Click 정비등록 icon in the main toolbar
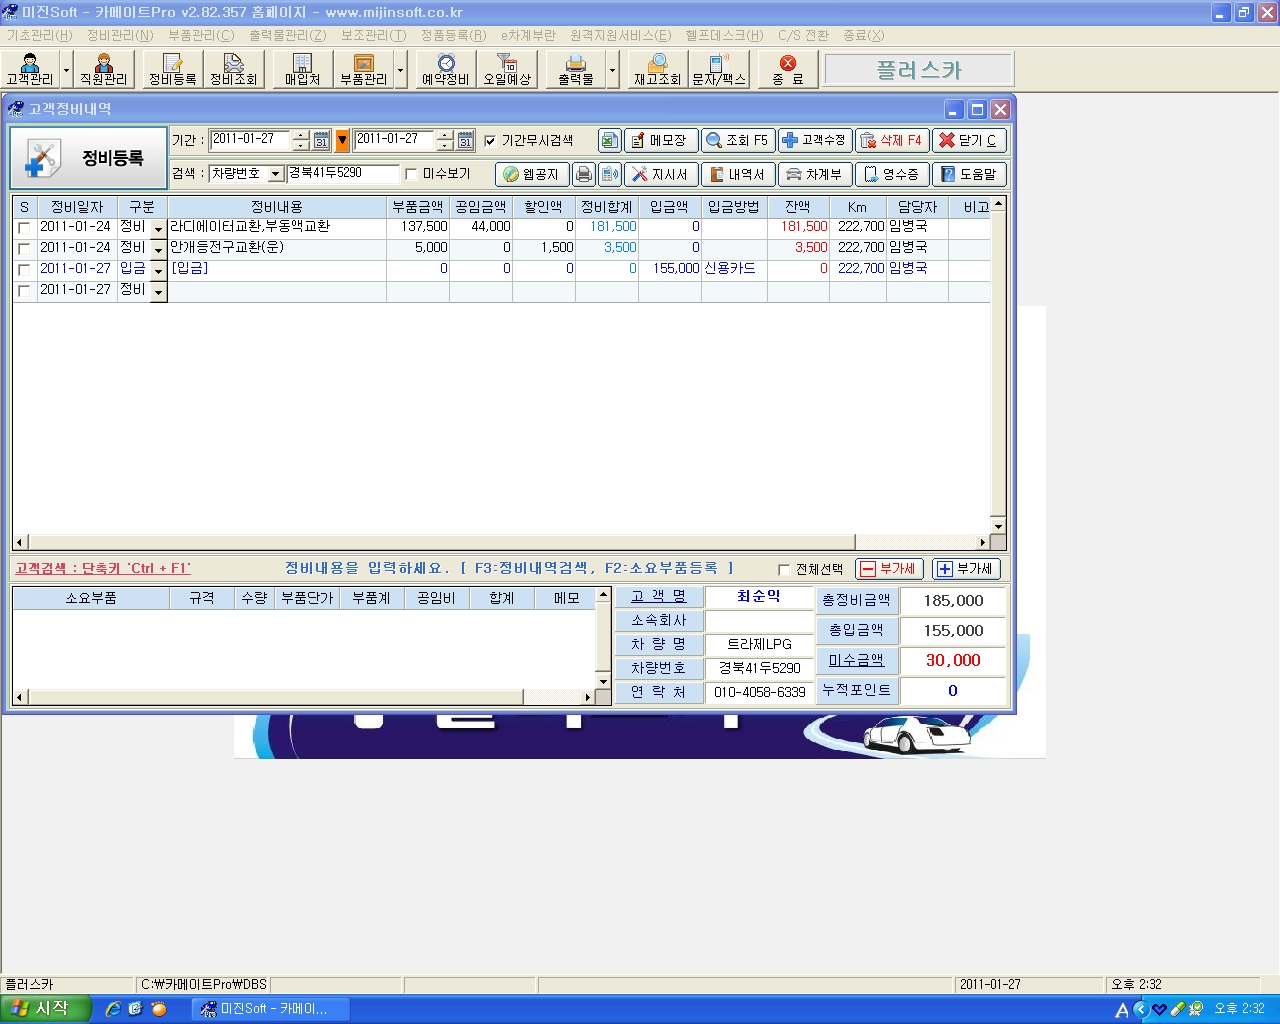Viewport: 1280px width, 1024px height. pyautogui.click(x=172, y=70)
